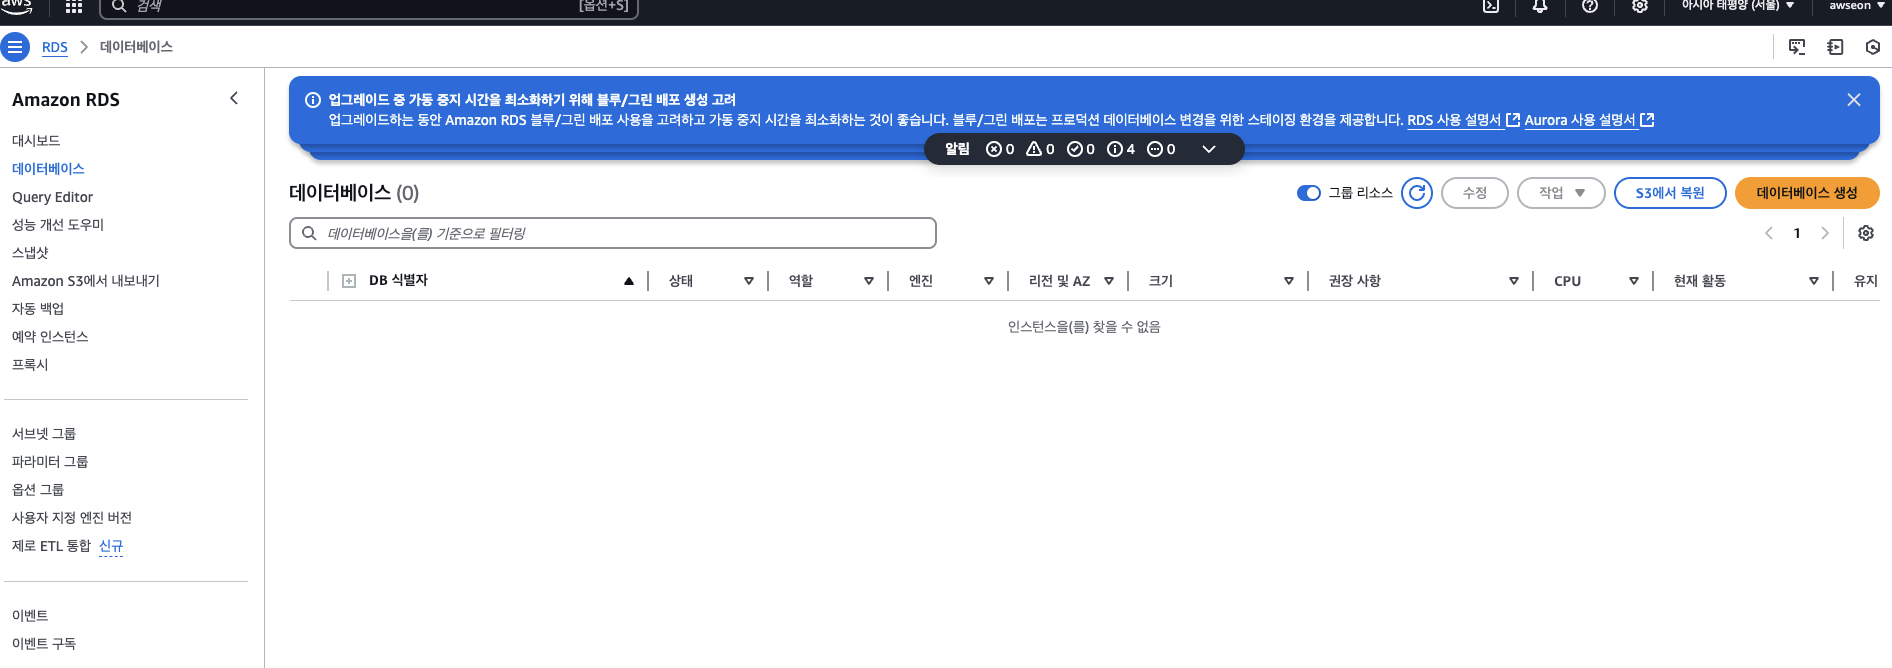Screen dimensions: 1892x668
Task: Open 대시보드 in the sidebar
Action: coord(36,141)
